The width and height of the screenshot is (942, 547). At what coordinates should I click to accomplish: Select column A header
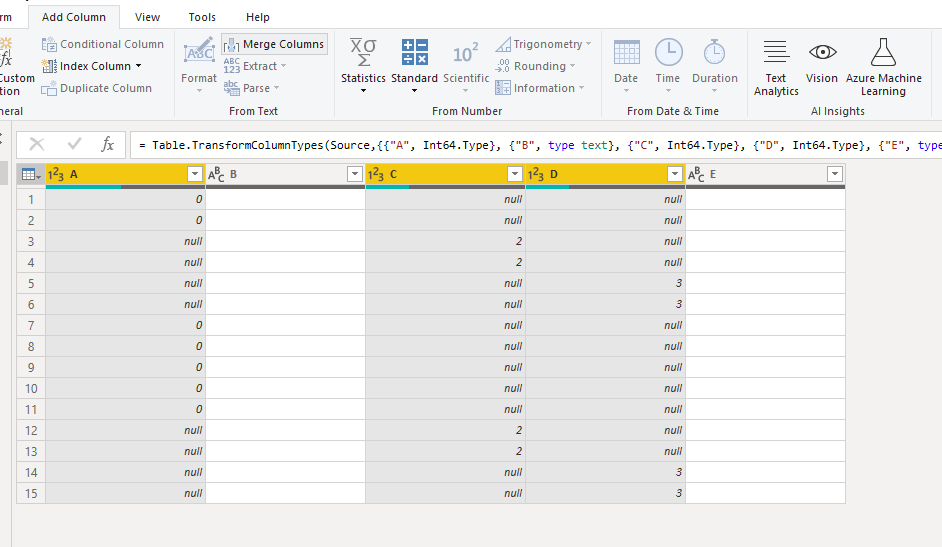pos(126,174)
